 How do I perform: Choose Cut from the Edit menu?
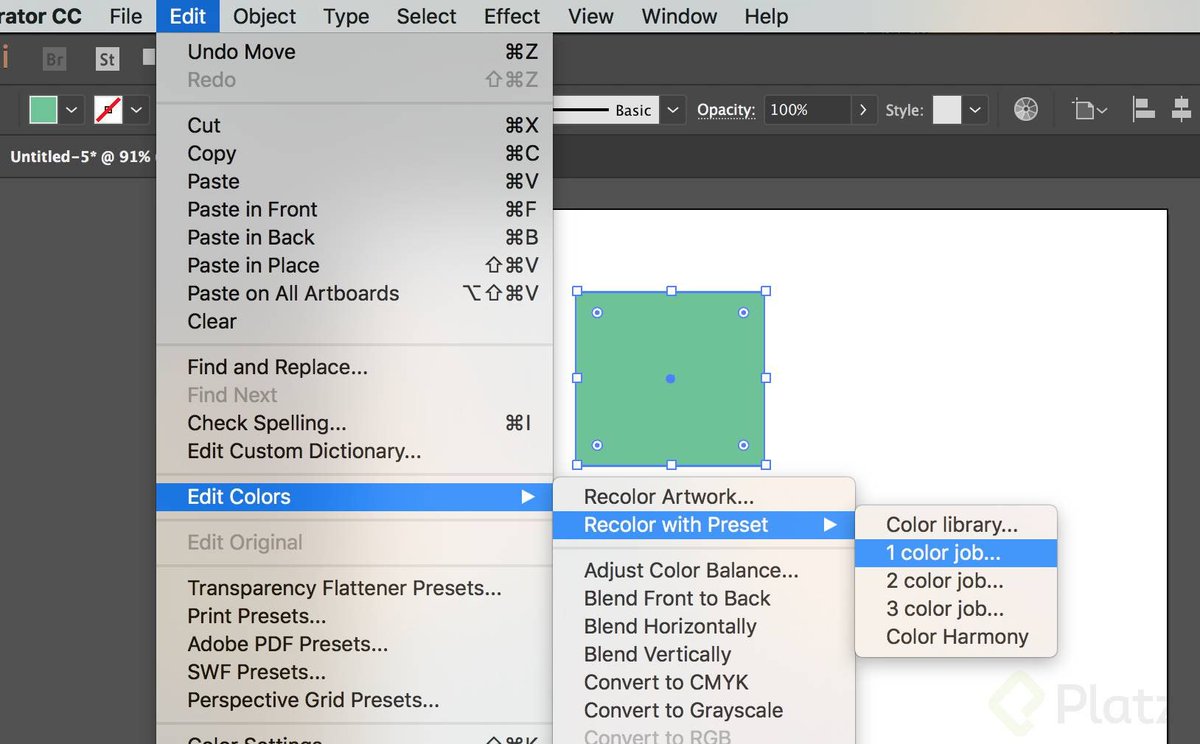(x=355, y=126)
